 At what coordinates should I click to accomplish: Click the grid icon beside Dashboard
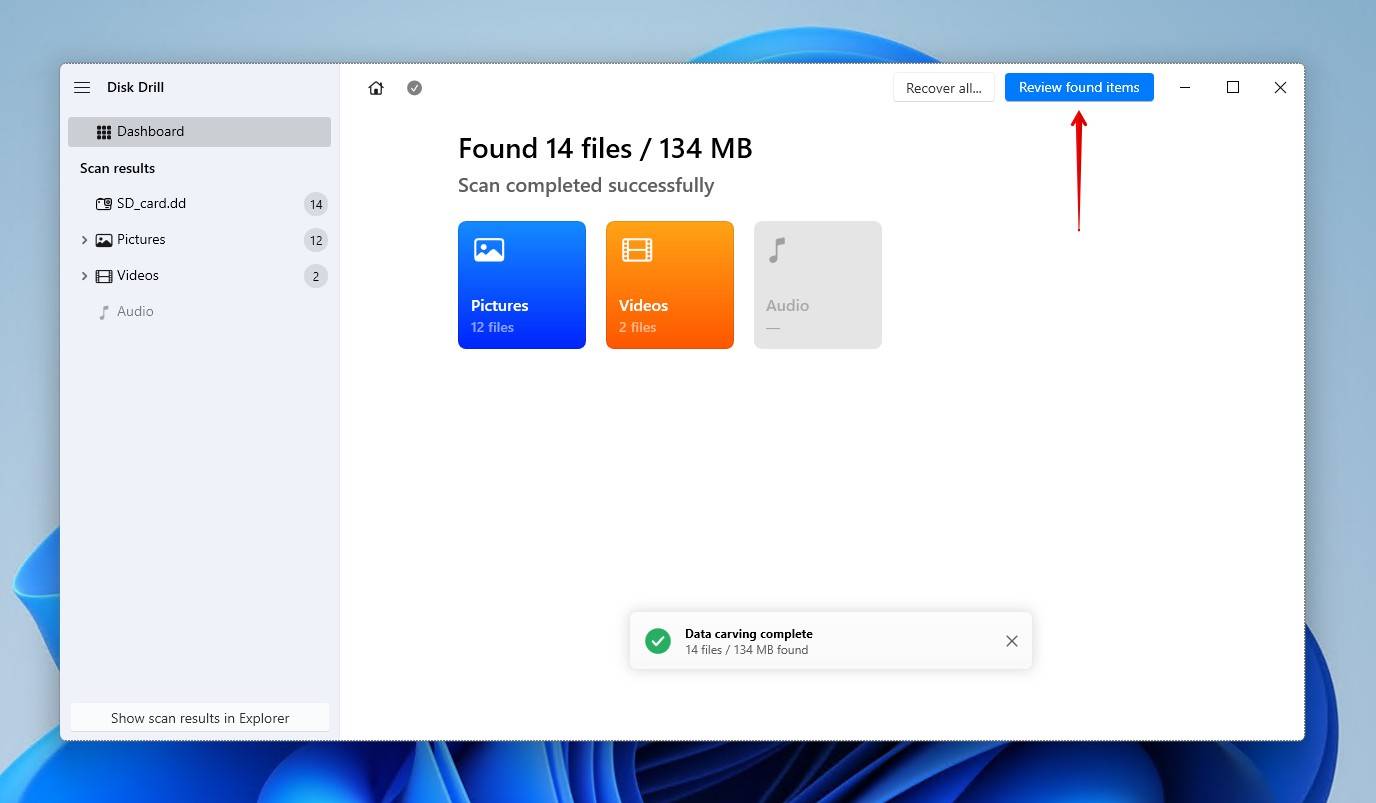tap(104, 132)
